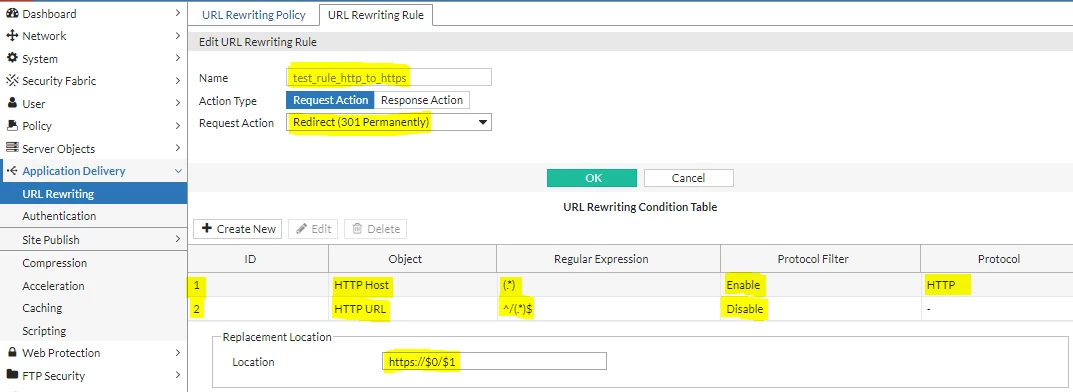This screenshot has height=392, width=1073.
Task: Open the Request Action redirect dropdown
Action: click(389, 122)
